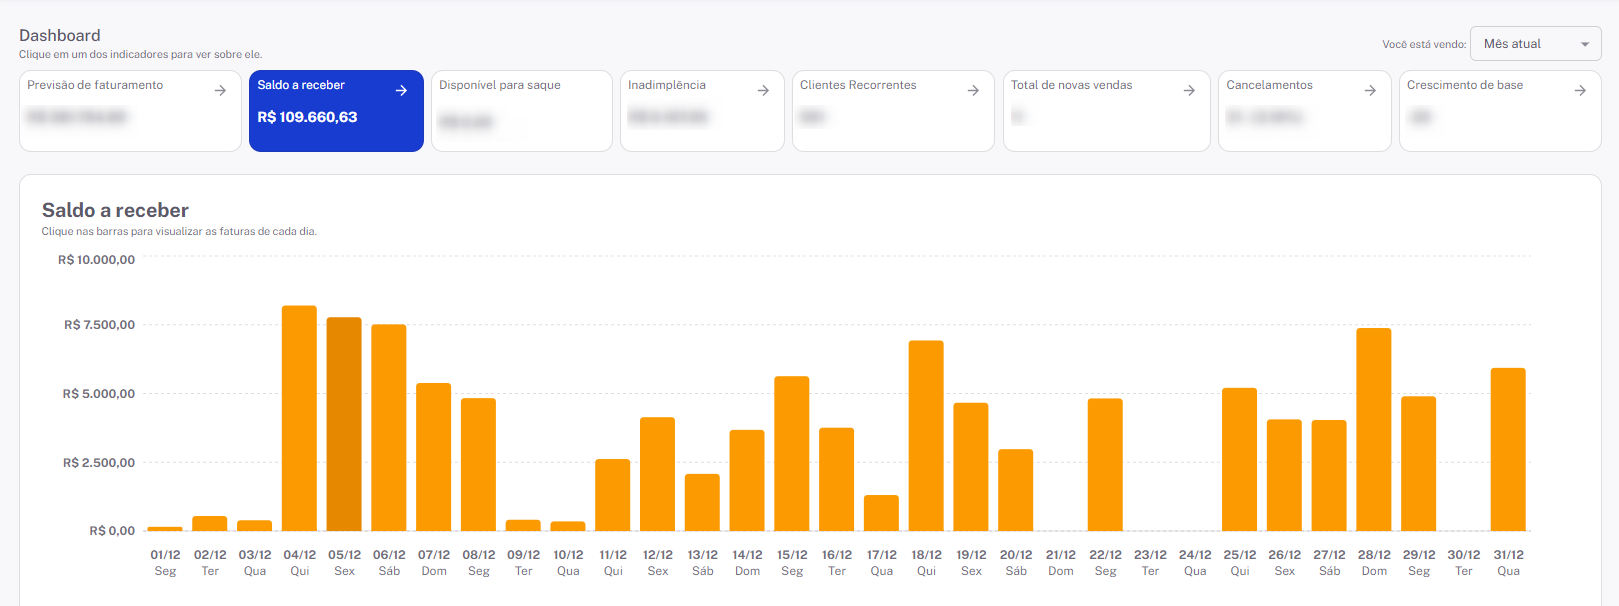Open the Cancelamentos indicator label
The height and width of the screenshot is (606, 1619).
1269,85
